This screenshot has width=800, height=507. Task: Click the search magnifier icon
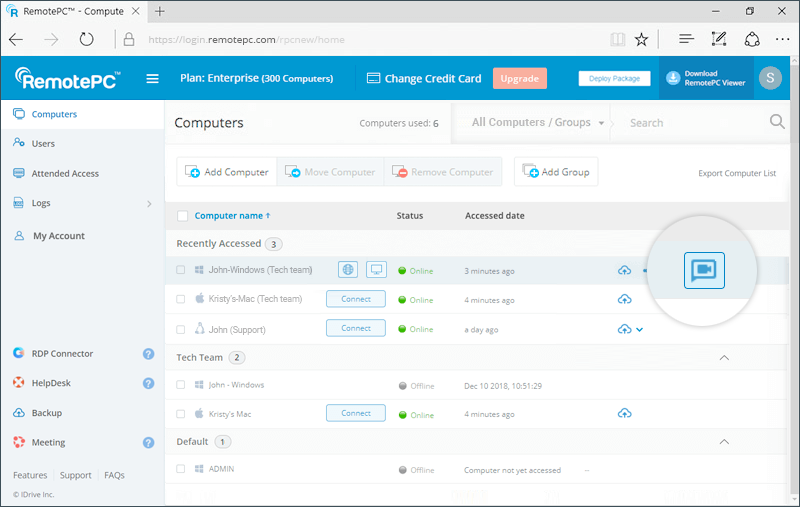point(777,122)
